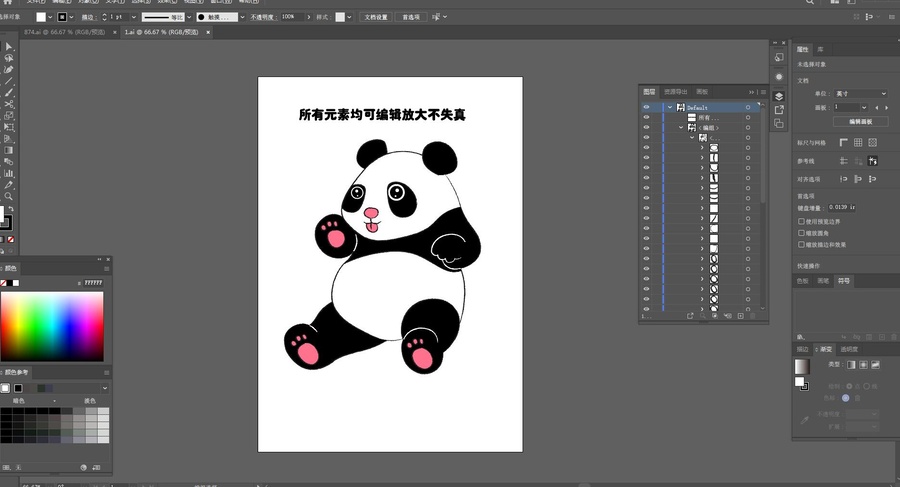Close the 1.ai document tab
This screenshot has height=487, width=900.
pyautogui.click(x=208, y=32)
